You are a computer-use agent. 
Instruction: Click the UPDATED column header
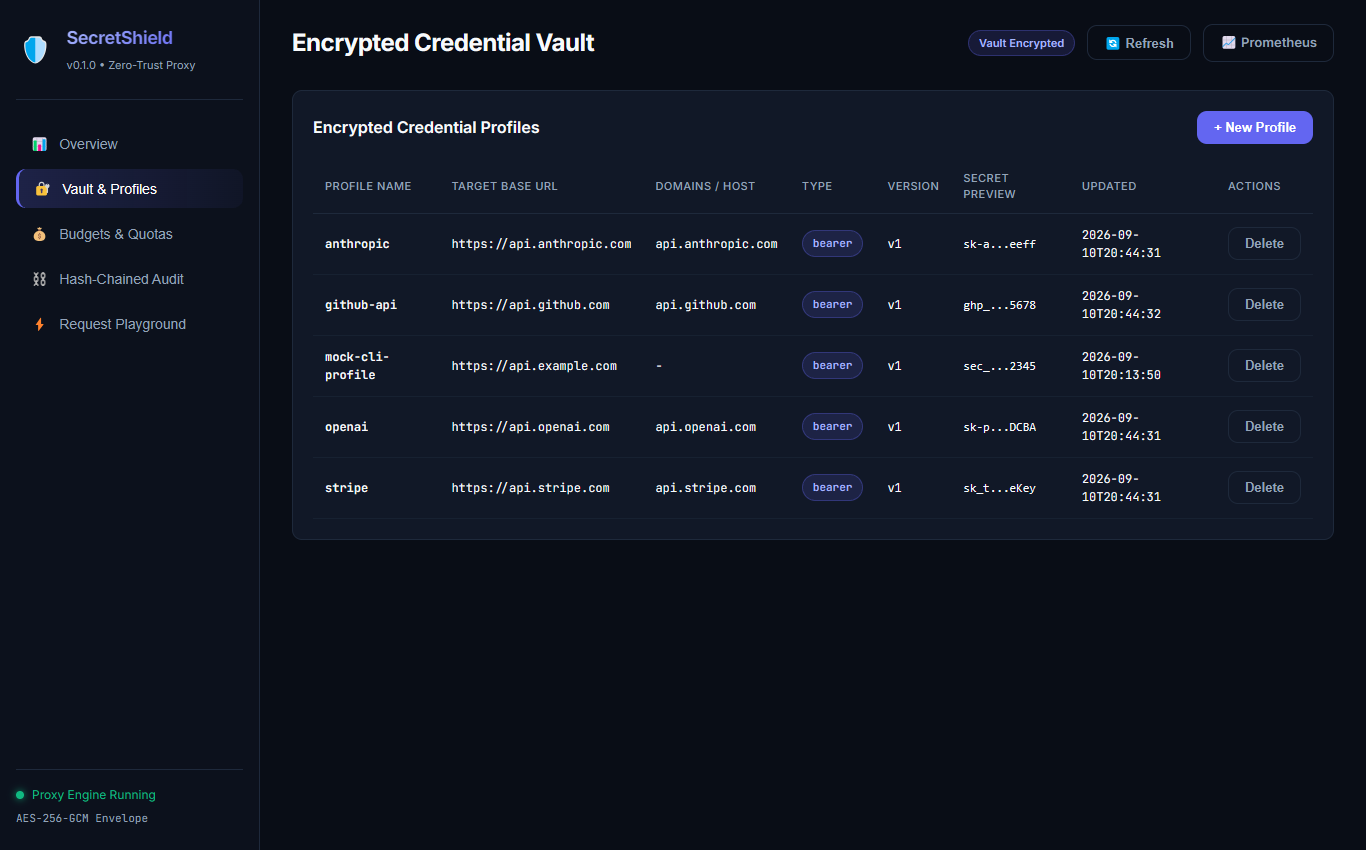(1109, 186)
